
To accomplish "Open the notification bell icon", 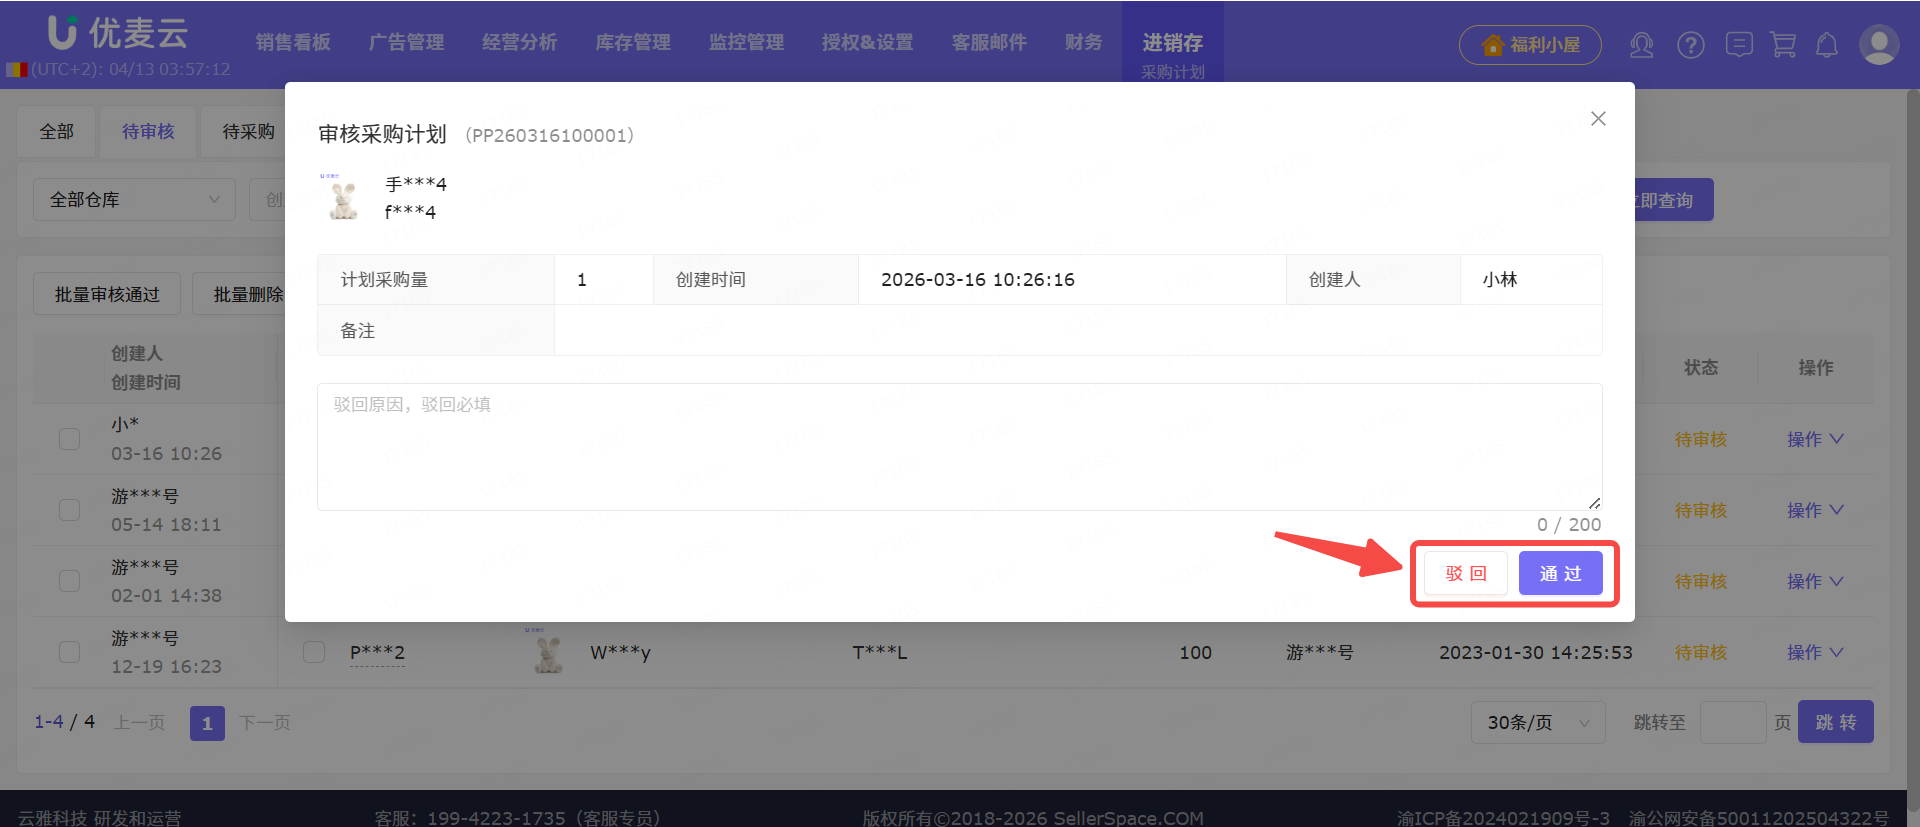I will pos(1827,45).
